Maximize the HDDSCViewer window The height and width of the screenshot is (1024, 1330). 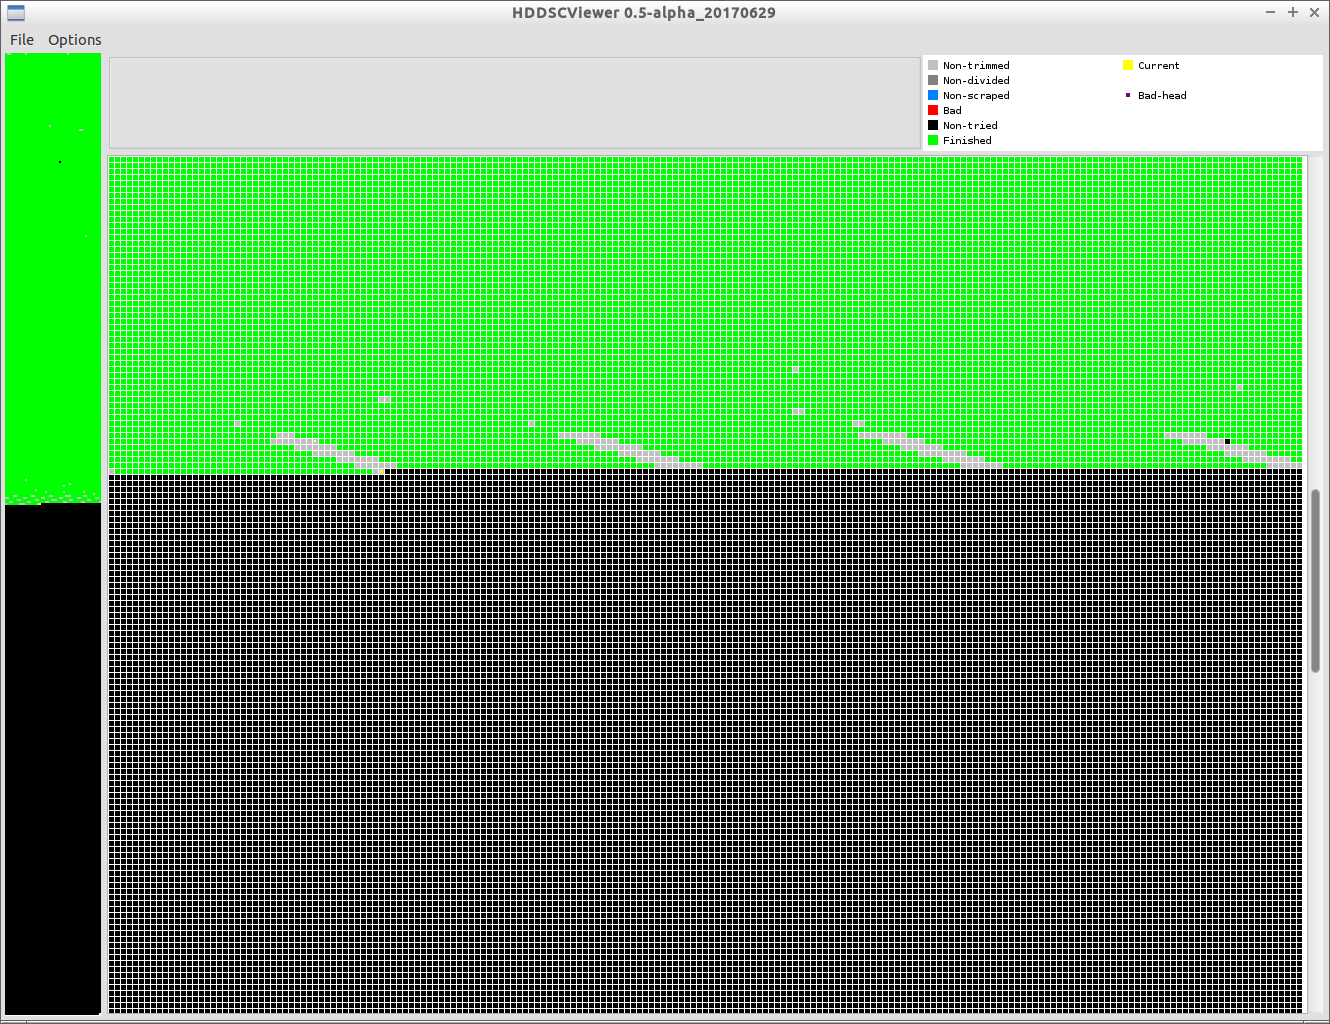point(1292,12)
